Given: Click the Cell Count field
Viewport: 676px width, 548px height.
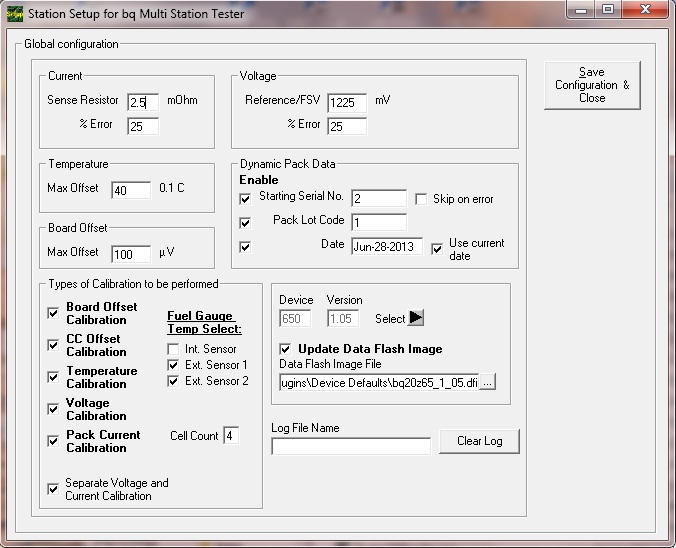Looking at the screenshot, I should pos(231,435).
